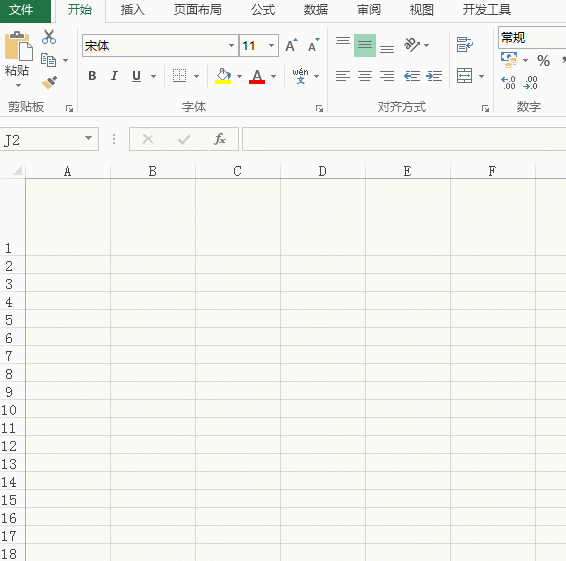Center text horizontally
The height and width of the screenshot is (561, 566).
(365, 76)
